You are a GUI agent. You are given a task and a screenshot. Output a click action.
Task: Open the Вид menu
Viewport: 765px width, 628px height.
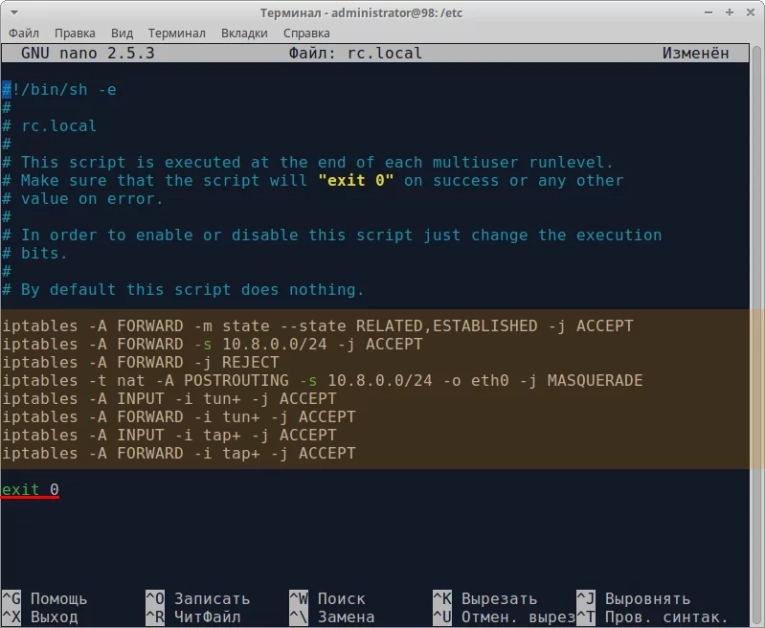click(122, 33)
